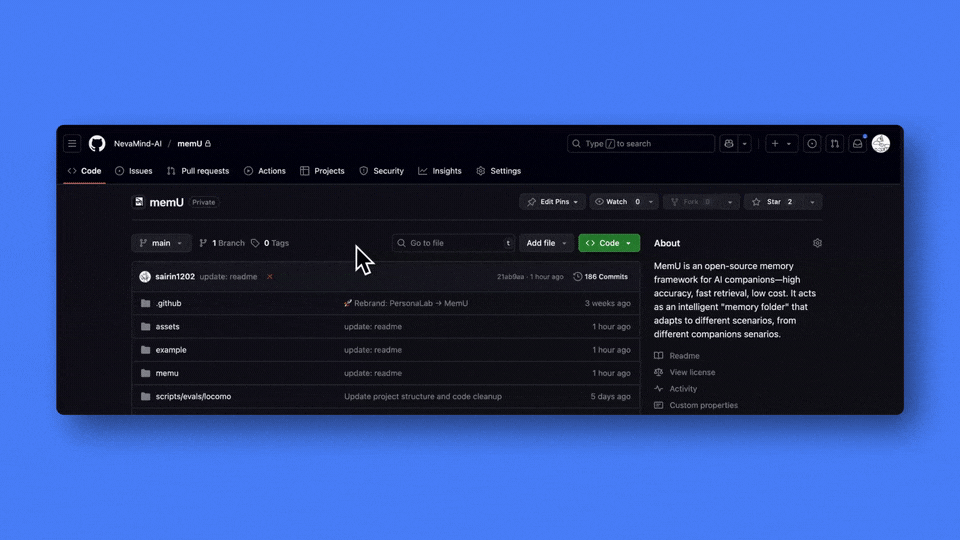
Task: Click the Readme link in About
Action: pyautogui.click(x=677, y=356)
